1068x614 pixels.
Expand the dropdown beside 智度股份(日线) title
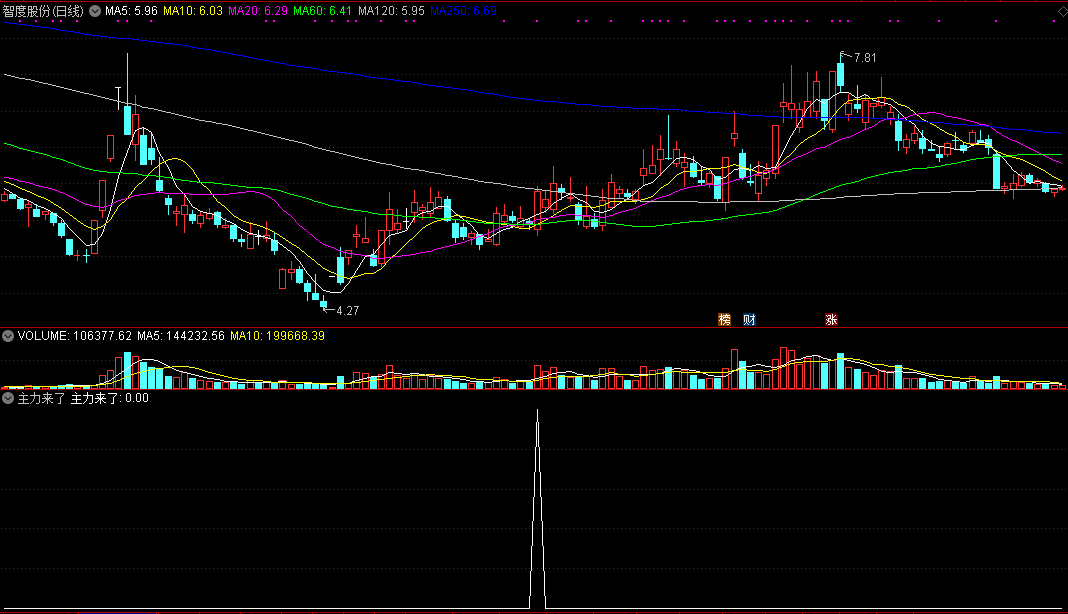[95, 11]
